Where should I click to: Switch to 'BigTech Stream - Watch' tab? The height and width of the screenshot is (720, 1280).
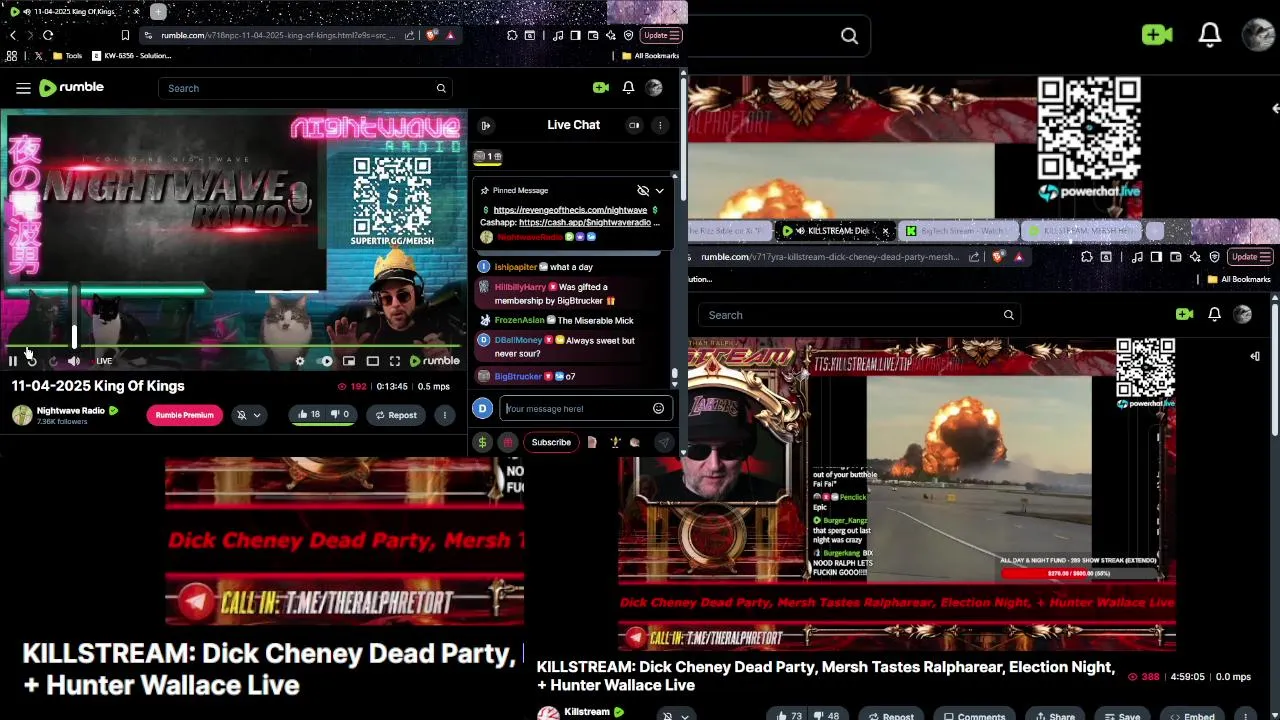(x=957, y=231)
